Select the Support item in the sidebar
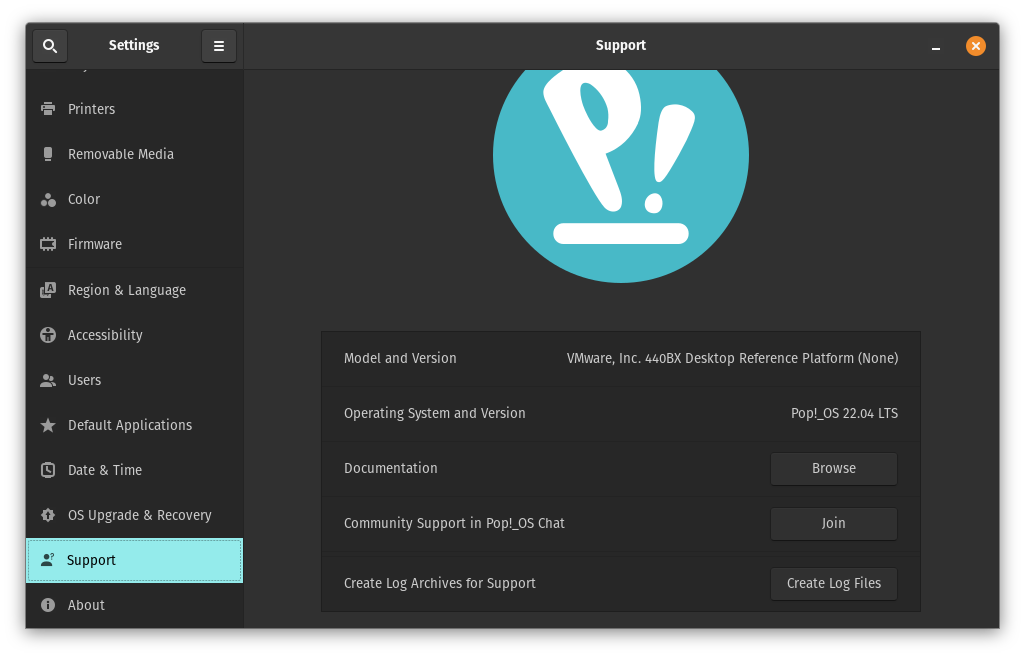Screen dimensions: 1025x657 point(134,560)
